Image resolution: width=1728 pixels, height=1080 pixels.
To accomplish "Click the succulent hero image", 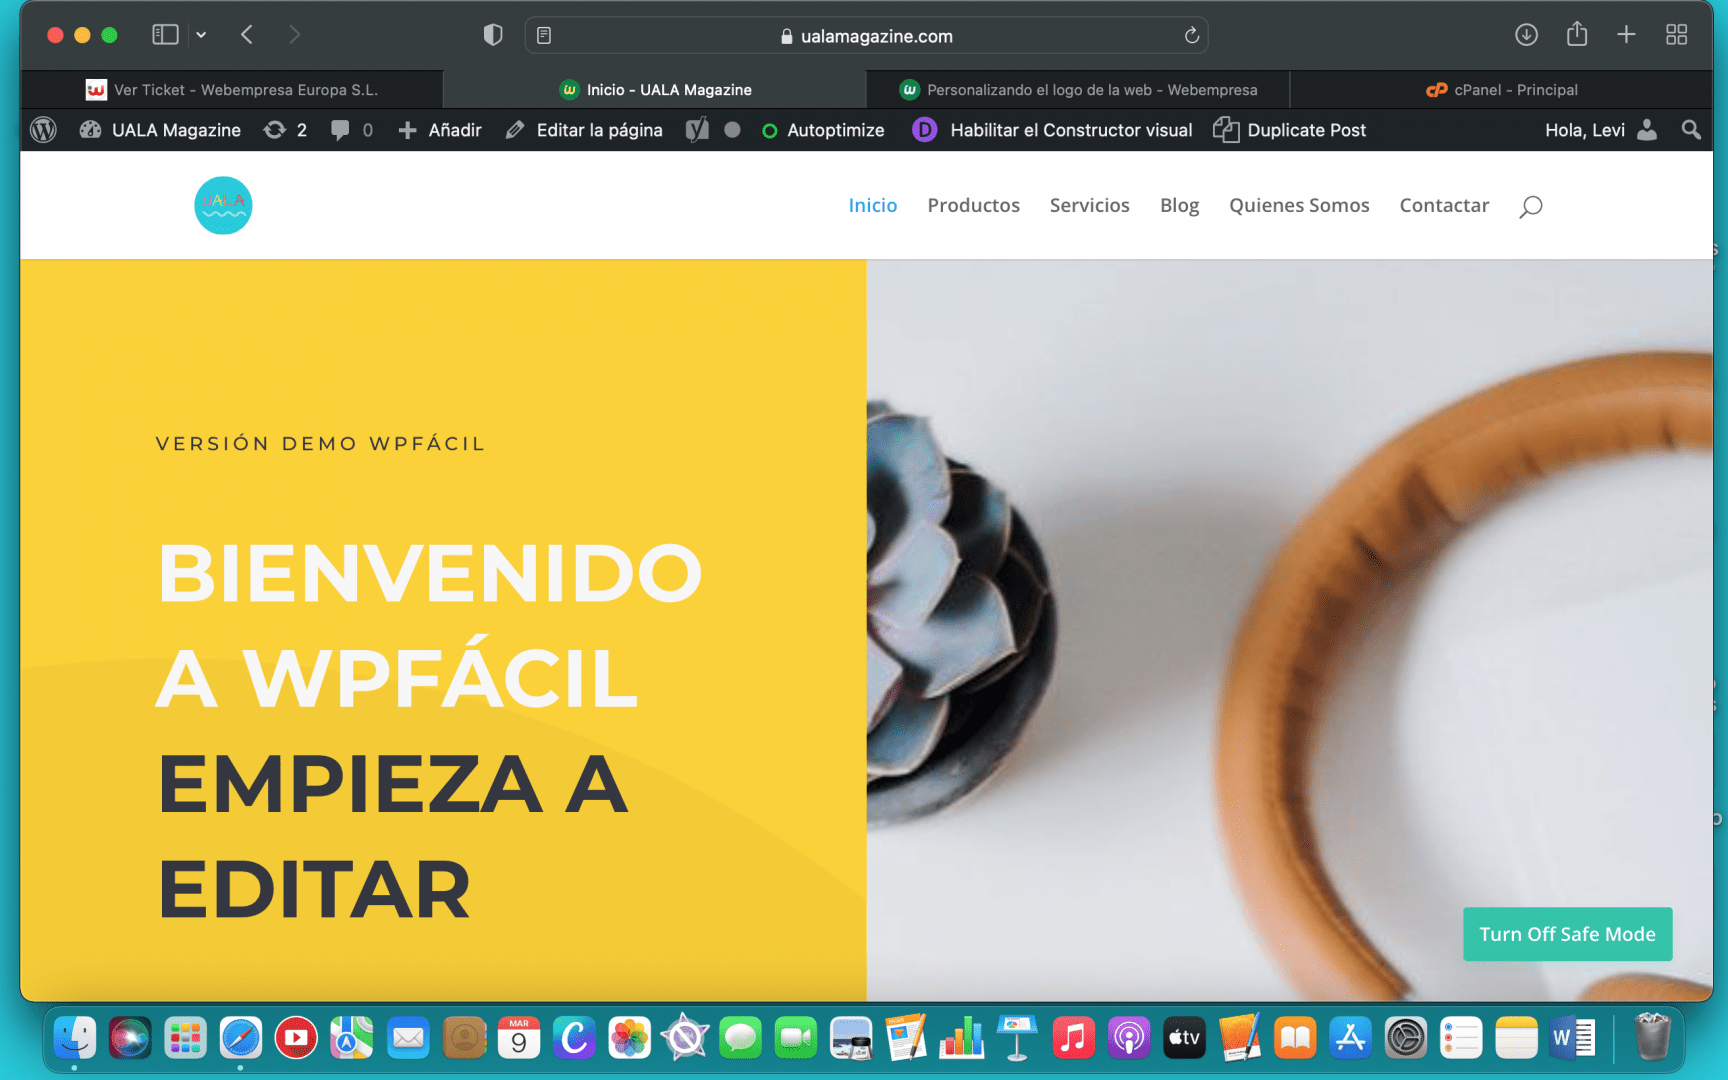I will coord(1289,630).
